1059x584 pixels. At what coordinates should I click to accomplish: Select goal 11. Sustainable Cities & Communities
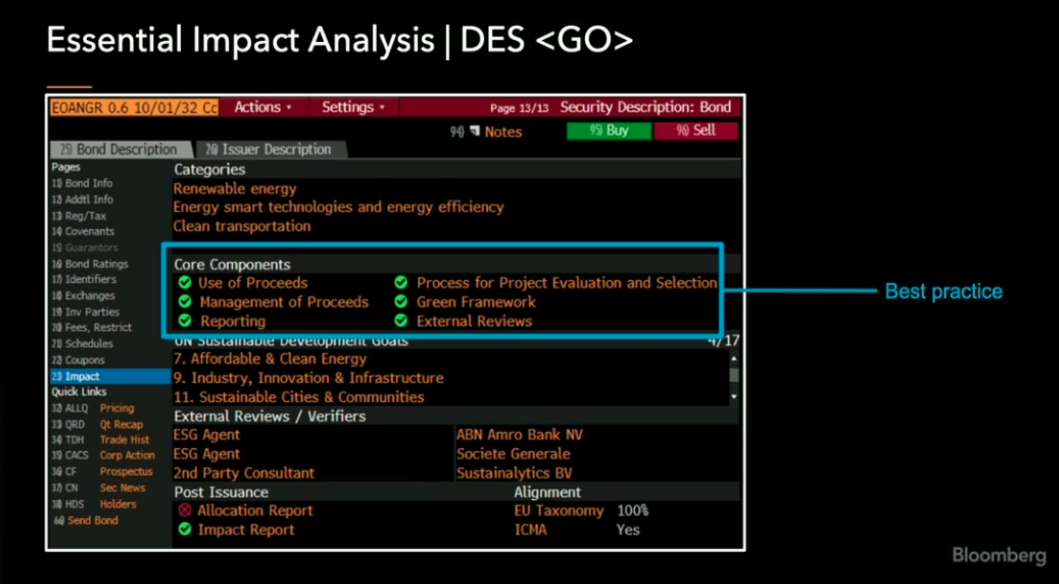coord(299,397)
